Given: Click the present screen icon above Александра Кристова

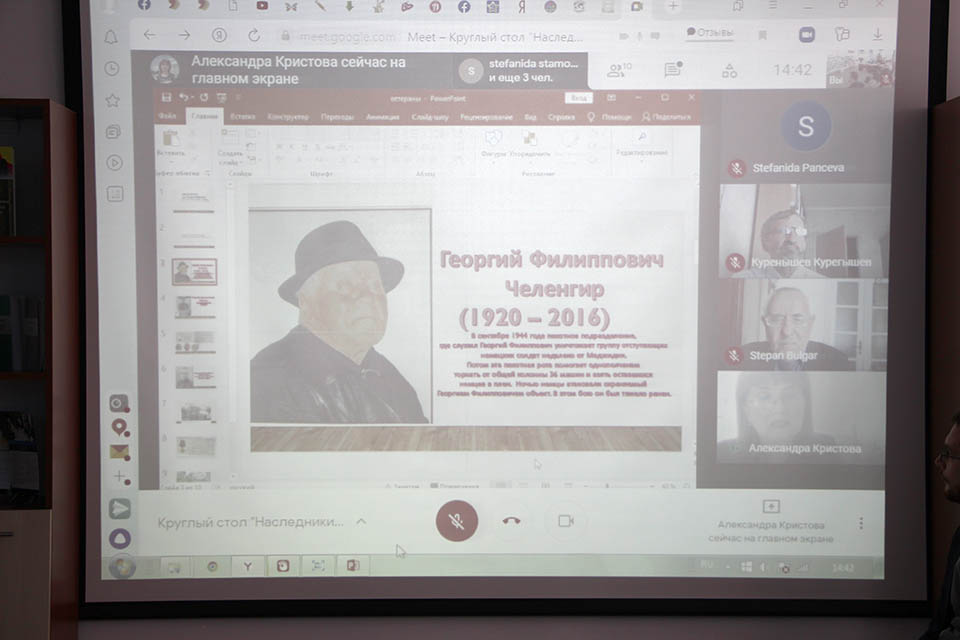Looking at the screenshot, I should tap(770, 506).
